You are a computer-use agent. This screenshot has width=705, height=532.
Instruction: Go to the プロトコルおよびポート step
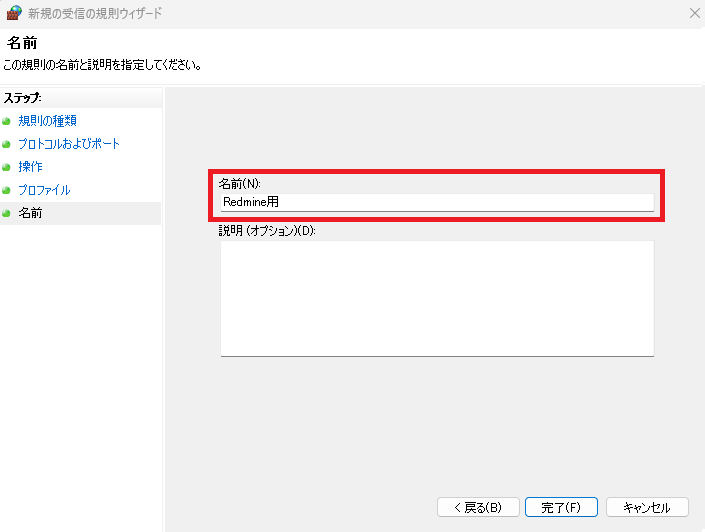coord(69,144)
